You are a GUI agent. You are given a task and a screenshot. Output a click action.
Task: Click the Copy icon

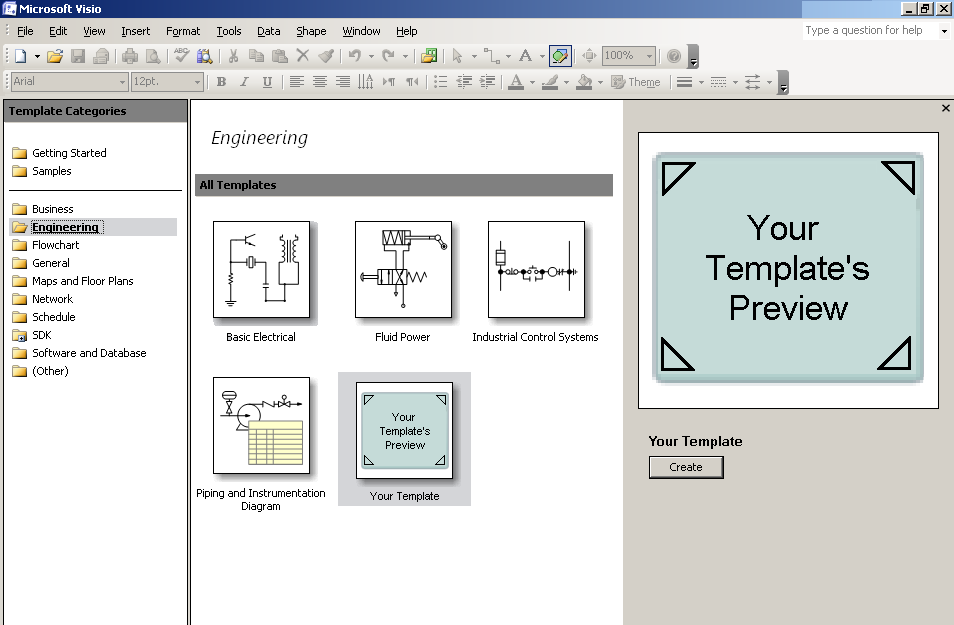point(256,56)
